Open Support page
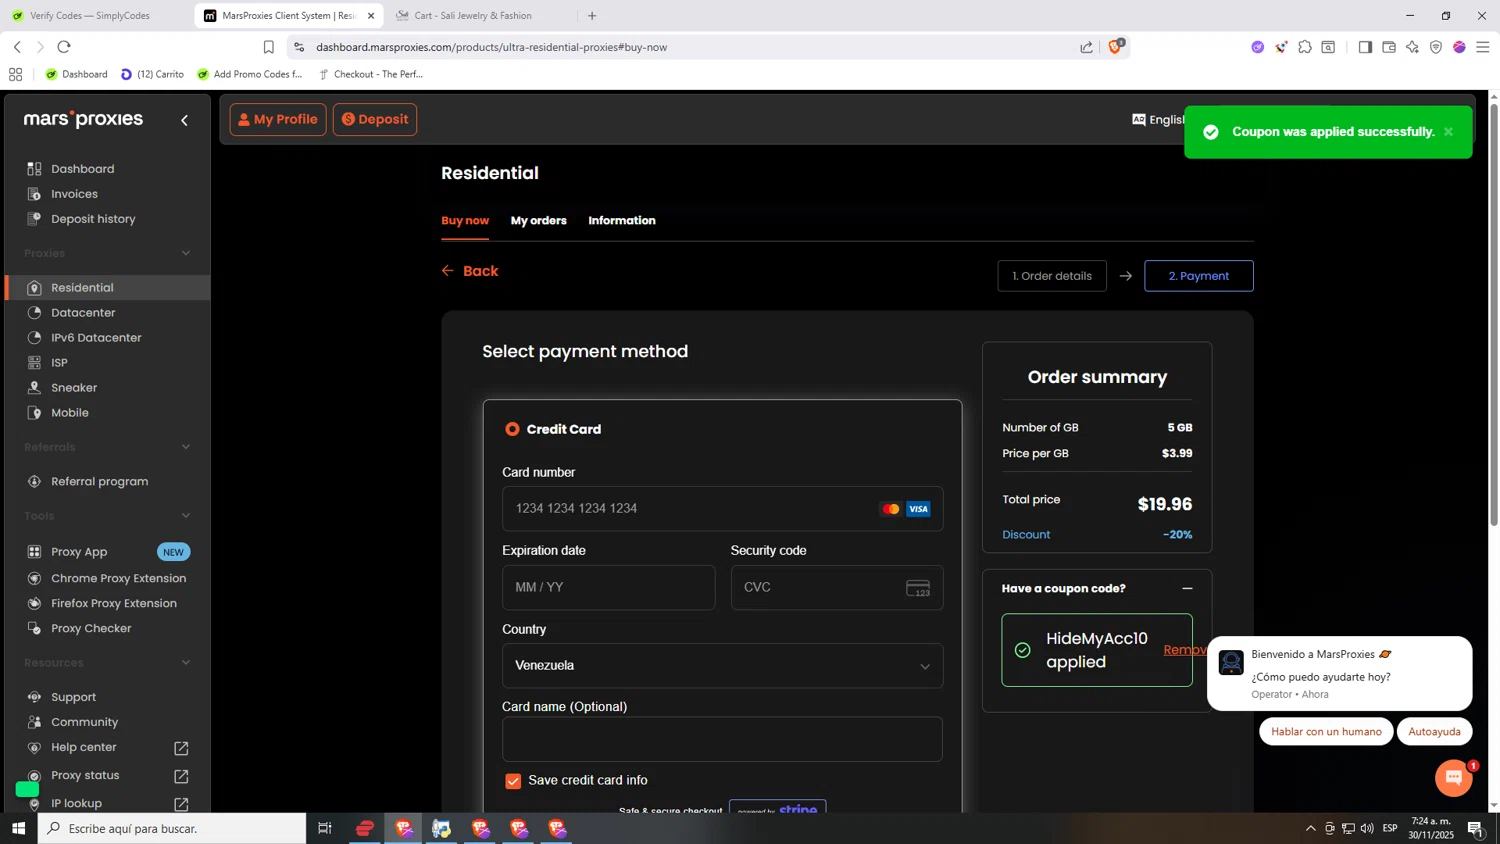Viewport: 1500px width, 844px height. 73,697
